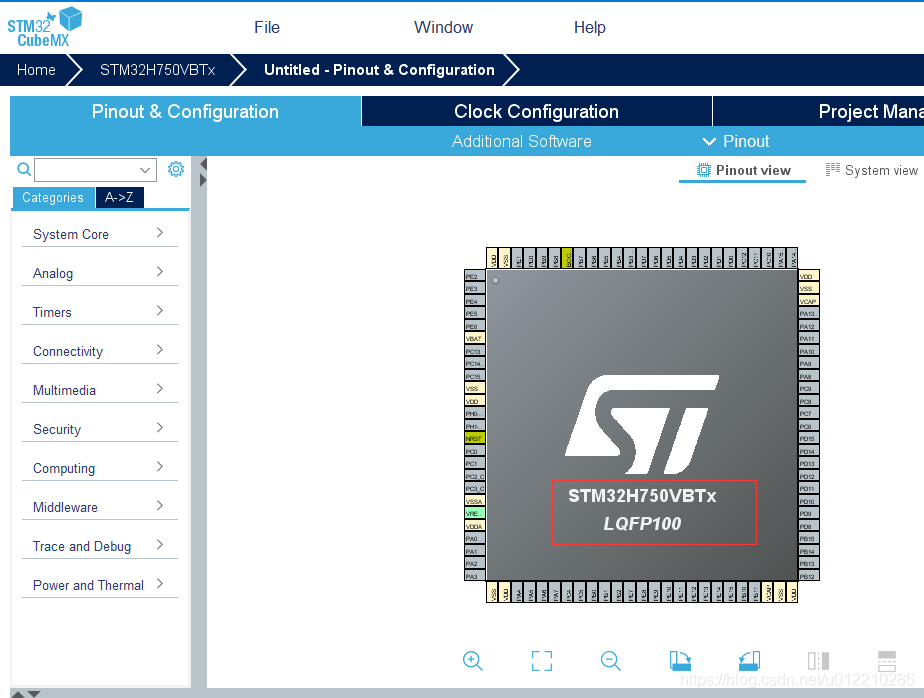Select the PC9 pin on the chip

coord(808,388)
